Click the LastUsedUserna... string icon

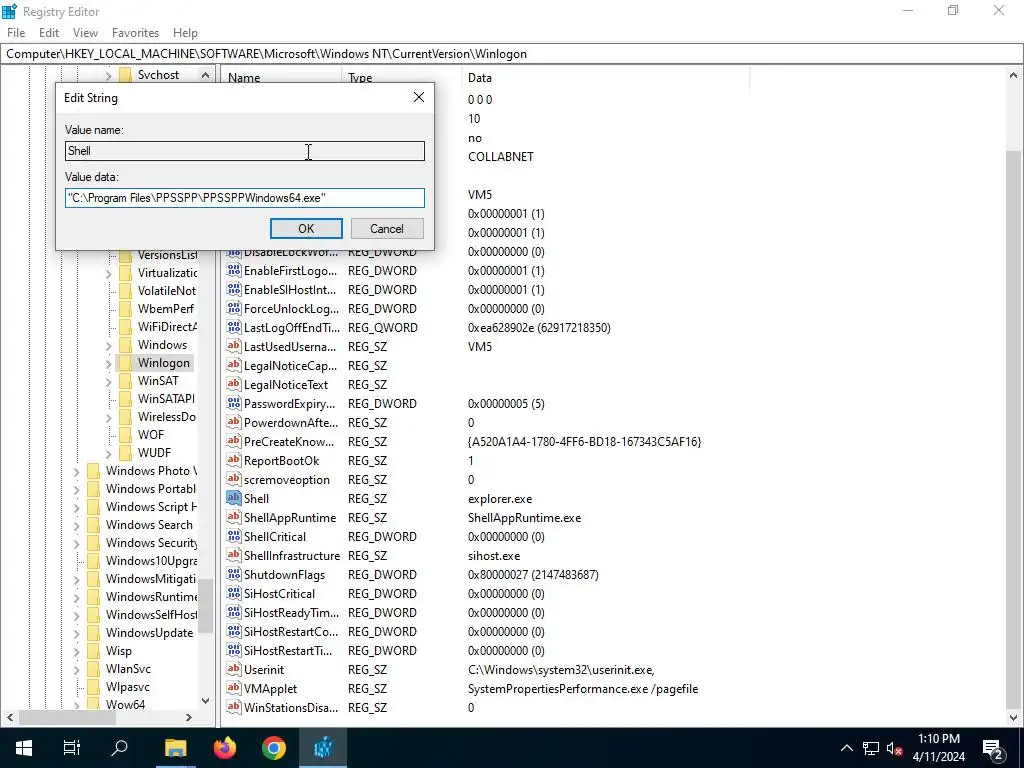point(233,346)
